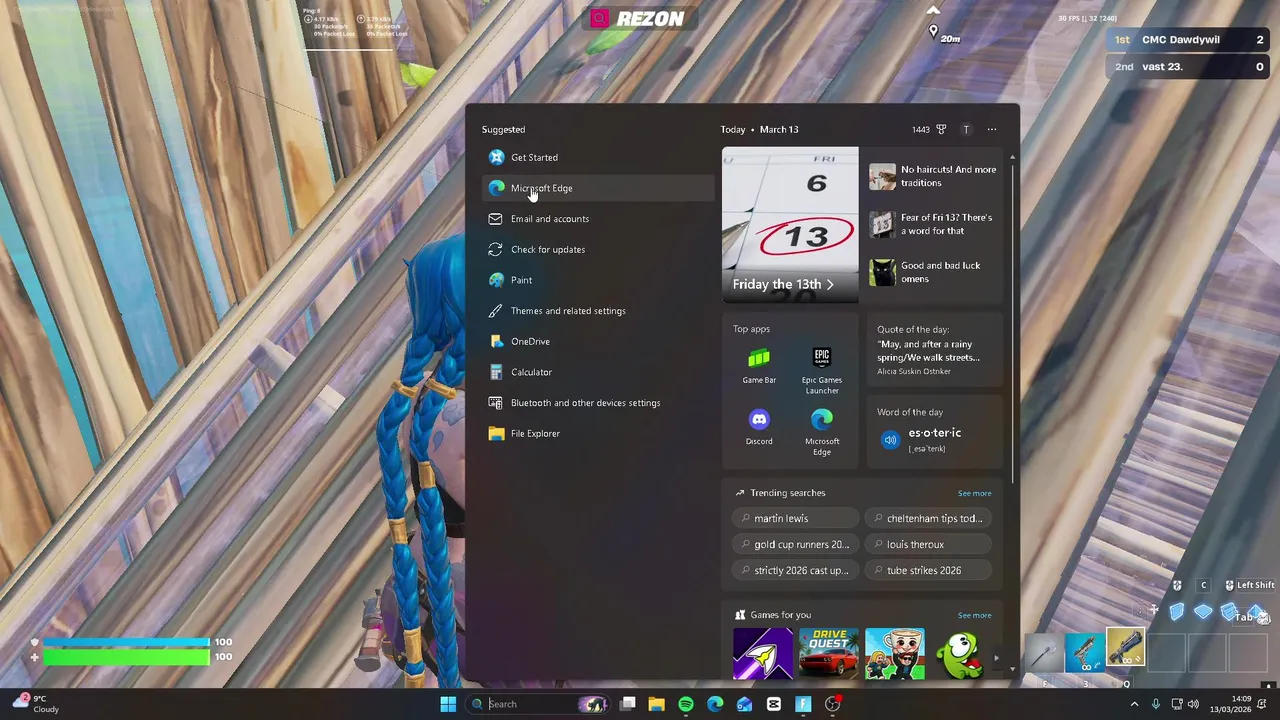Open the weather widget showing 9°C Cloudy
This screenshot has width=1280, height=720.
tap(35, 704)
